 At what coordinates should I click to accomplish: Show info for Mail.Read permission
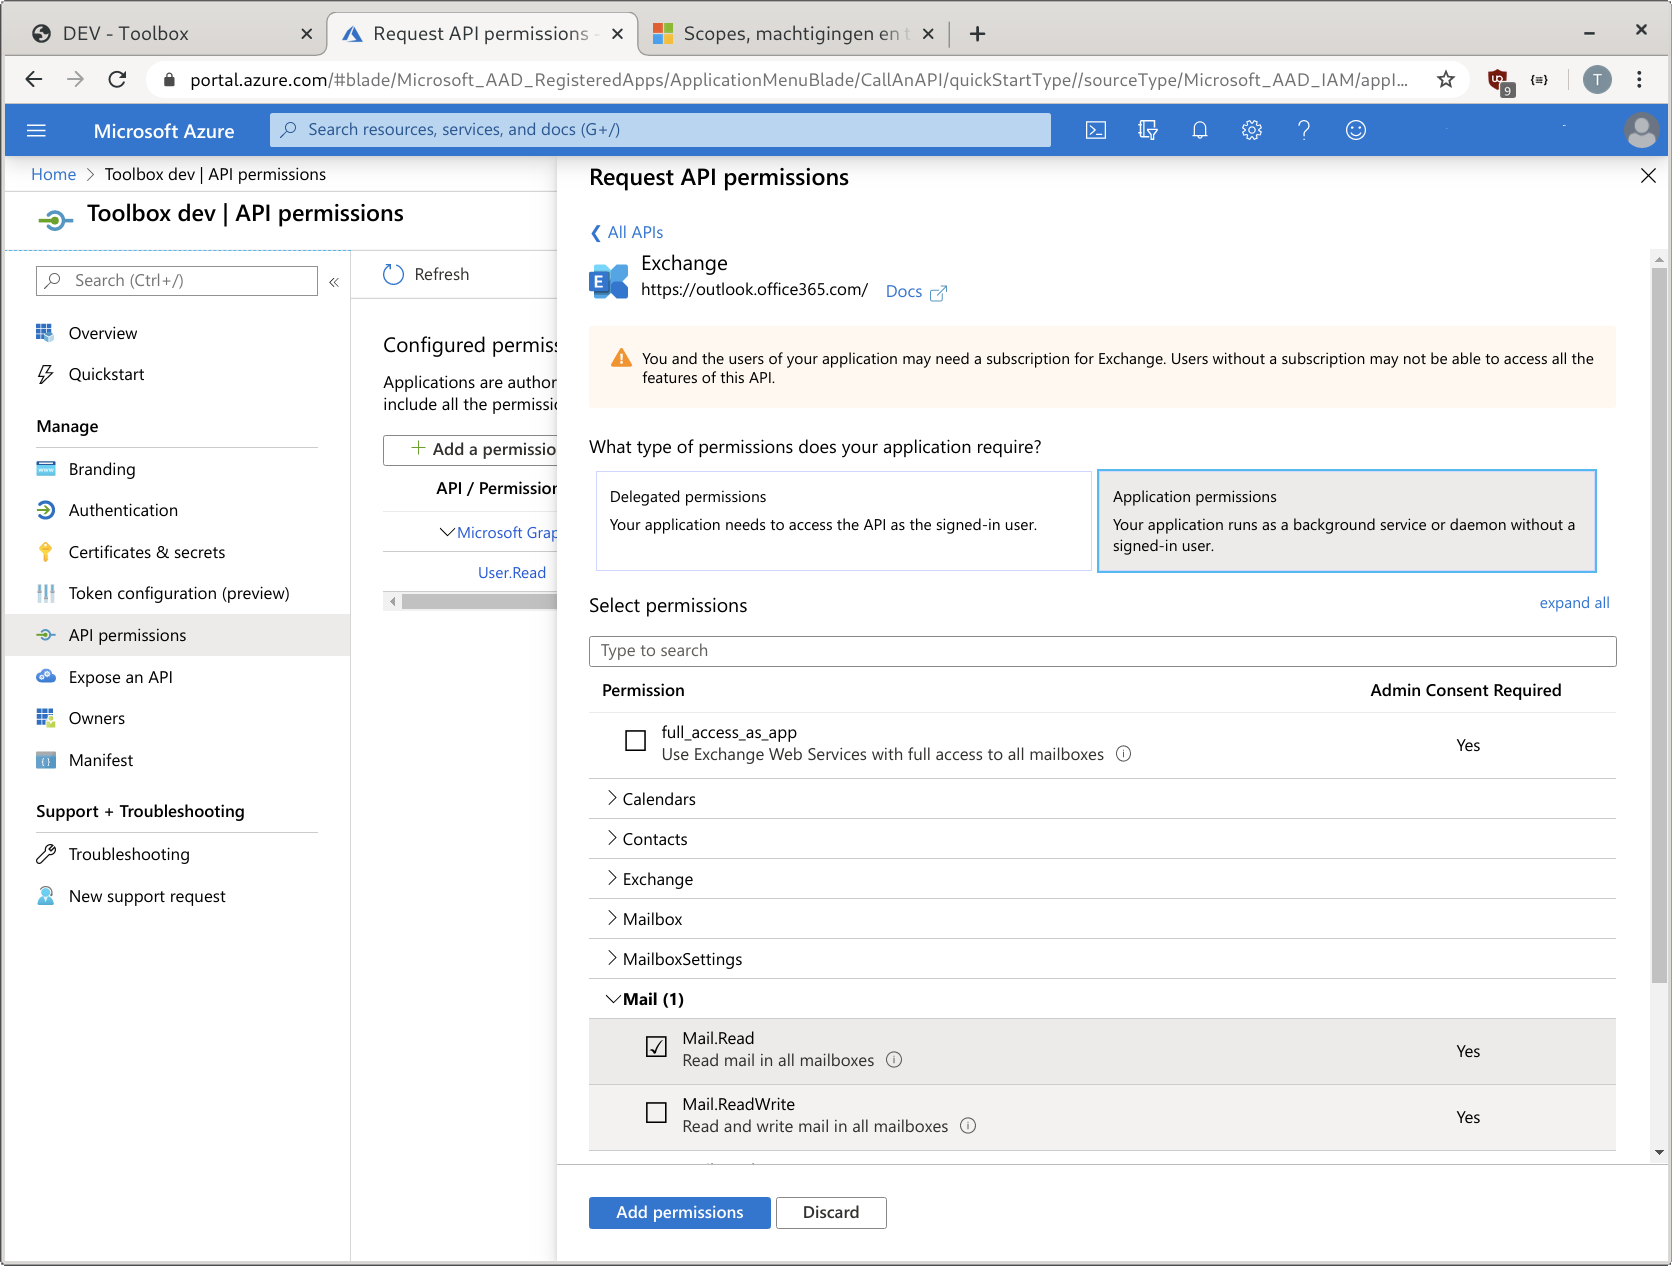tap(894, 1060)
